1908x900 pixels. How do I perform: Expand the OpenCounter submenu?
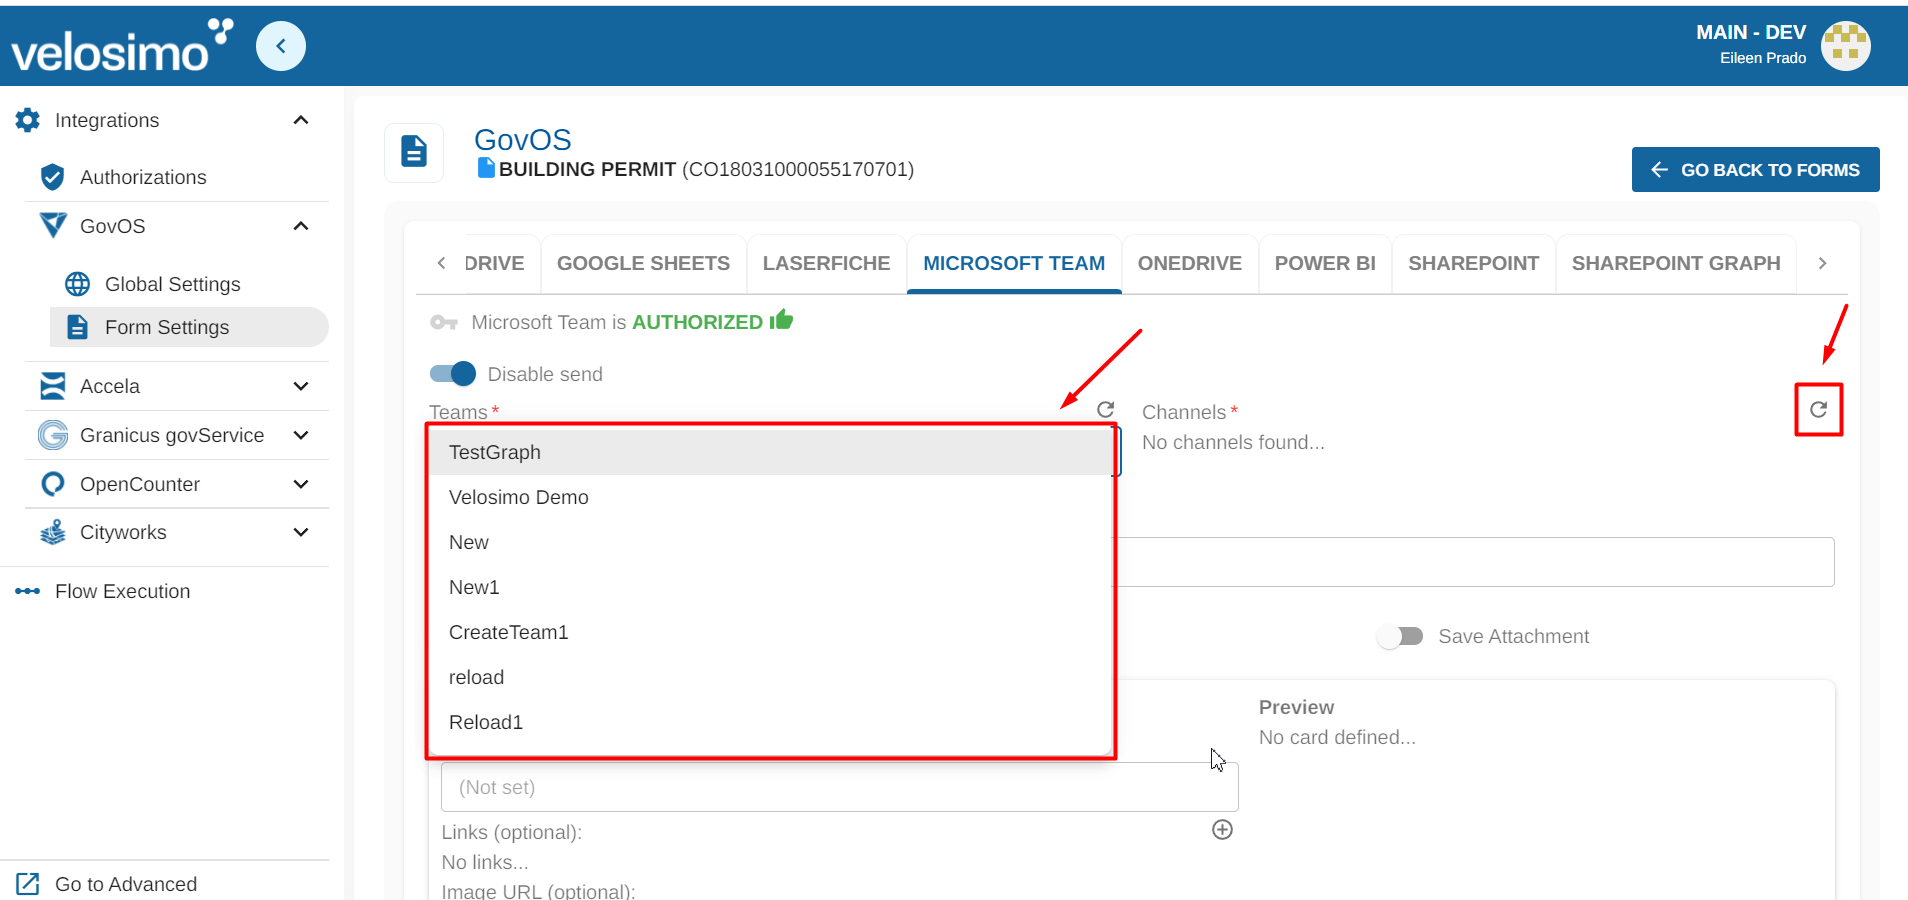(x=301, y=484)
